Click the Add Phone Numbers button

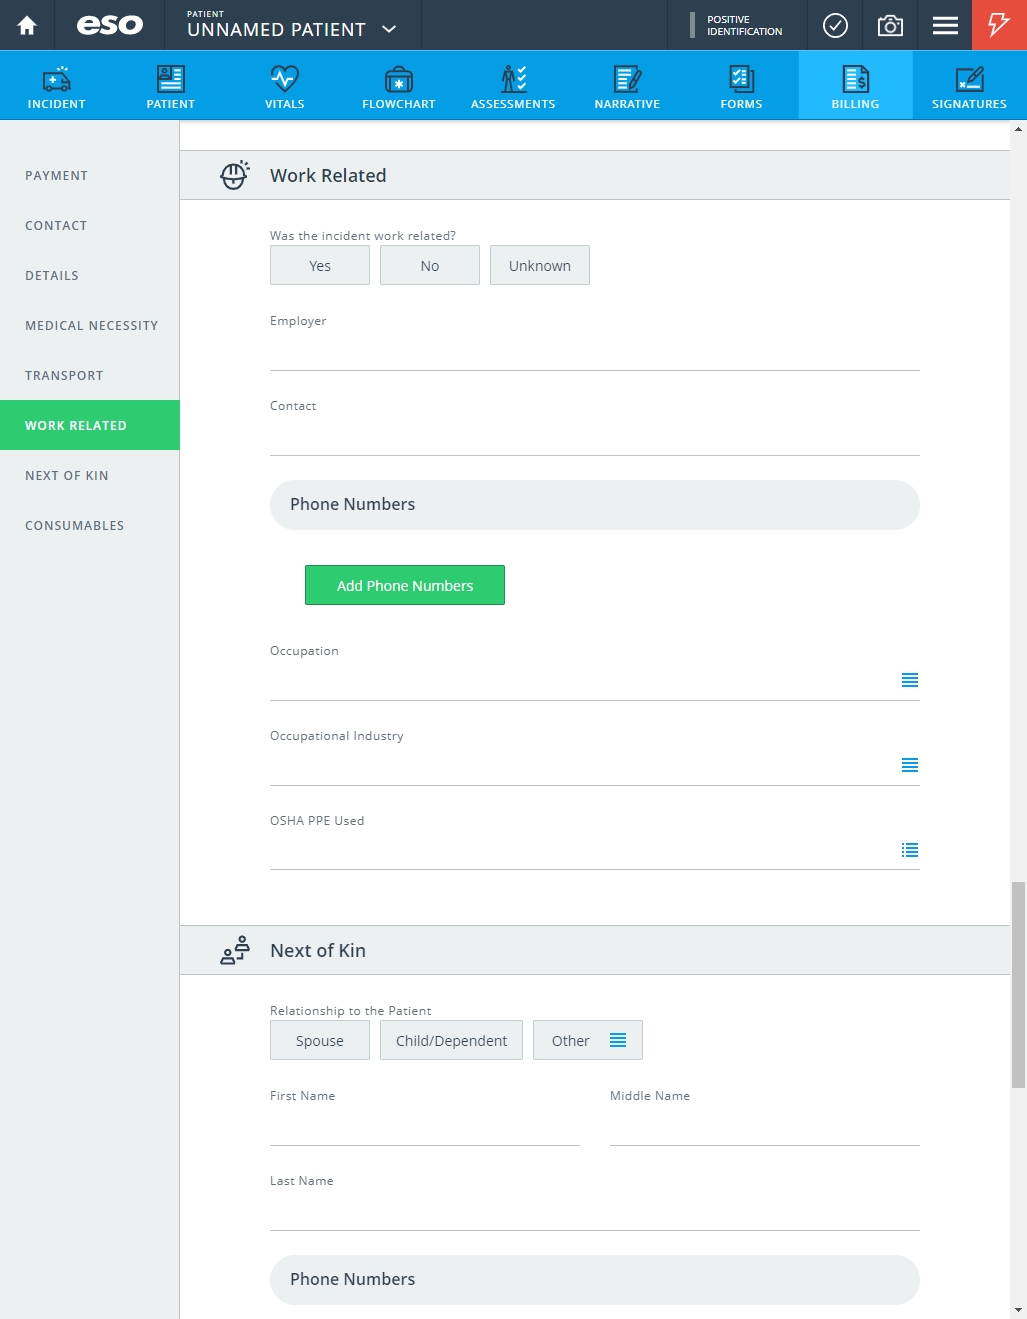[405, 585]
